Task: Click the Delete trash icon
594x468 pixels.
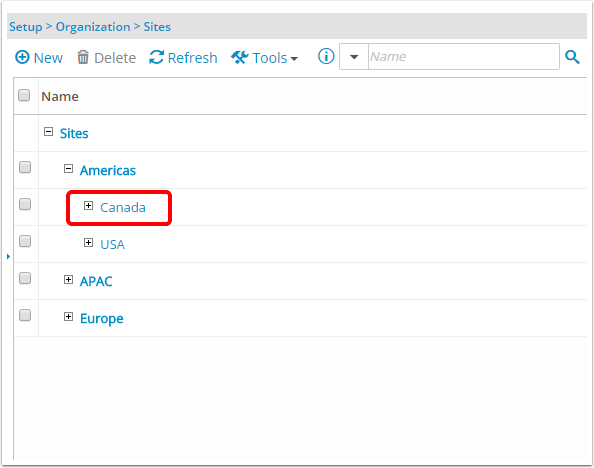Action: [83, 58]
